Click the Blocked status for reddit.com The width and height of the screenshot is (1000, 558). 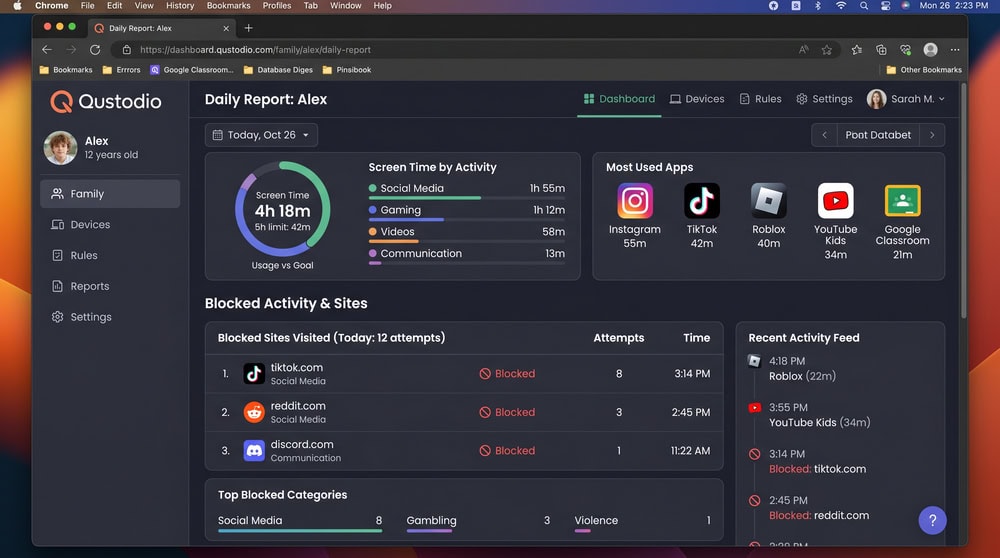tap(507, 412)
